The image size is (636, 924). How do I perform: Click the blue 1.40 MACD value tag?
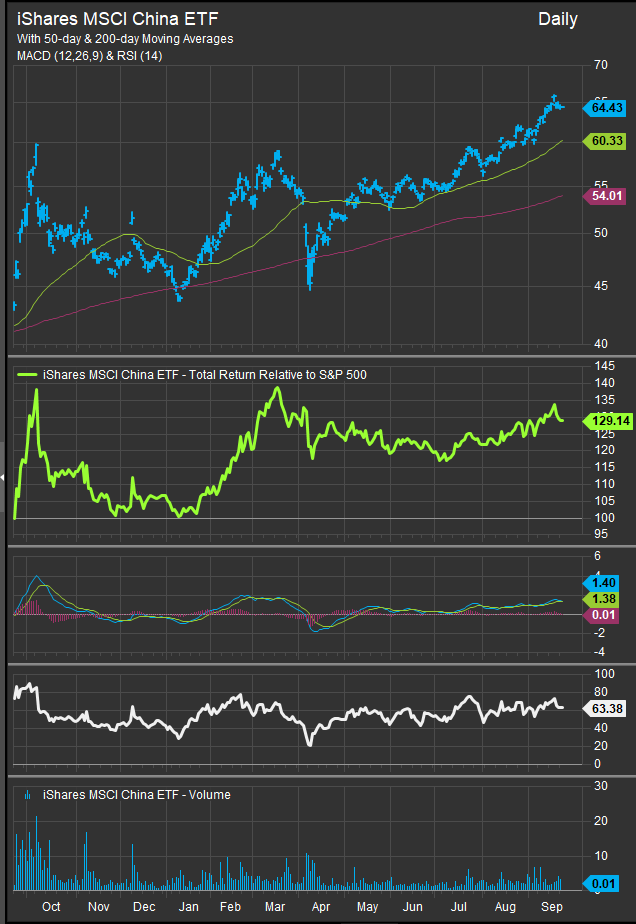[x=606, y=581]
